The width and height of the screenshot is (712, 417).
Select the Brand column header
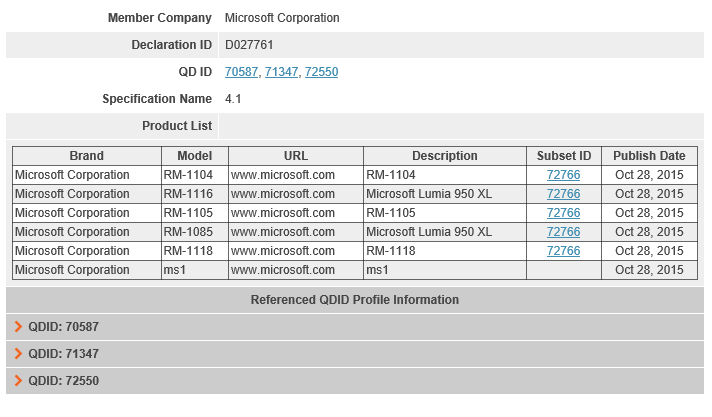point(87,156)
